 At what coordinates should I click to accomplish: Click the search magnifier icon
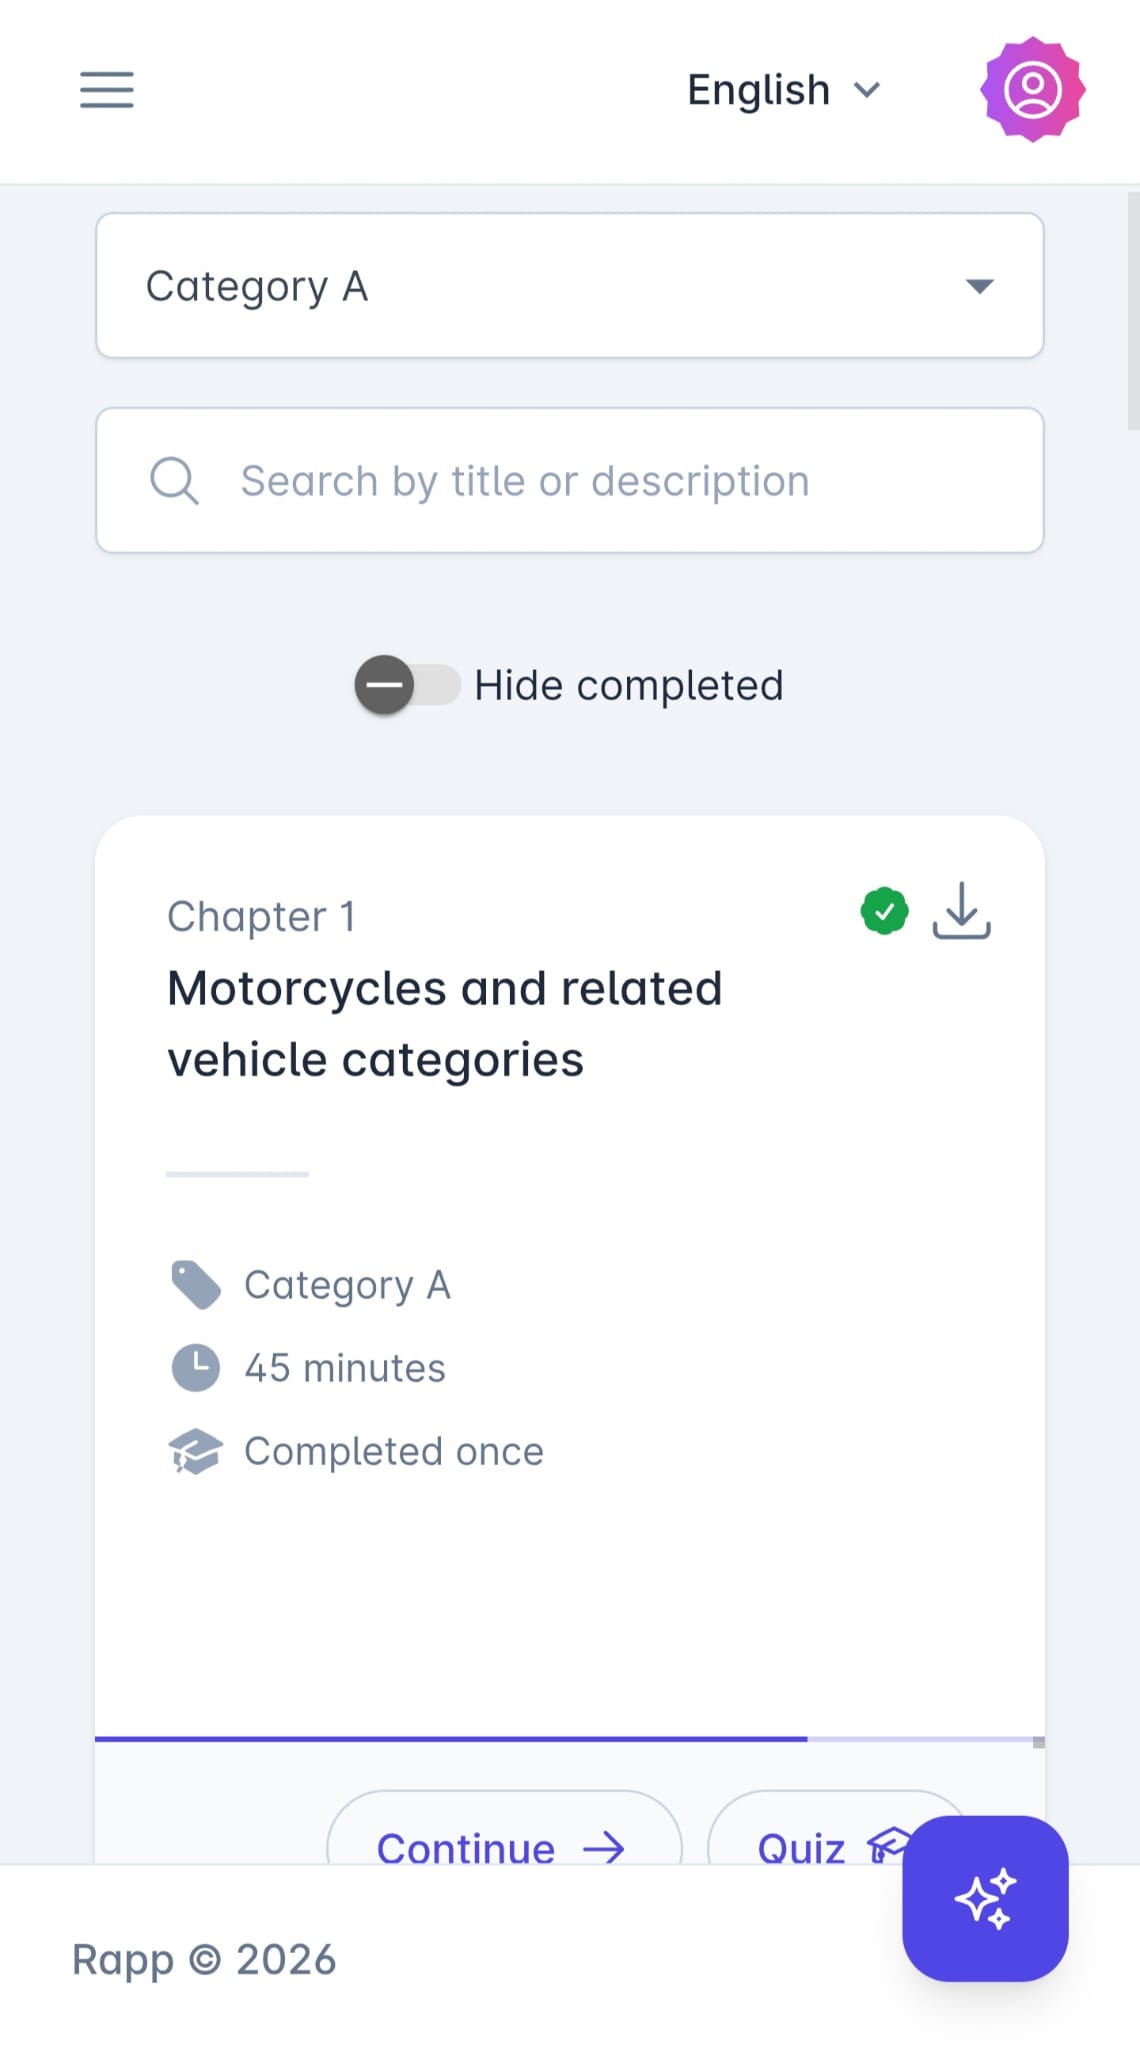tap(174, 480)
